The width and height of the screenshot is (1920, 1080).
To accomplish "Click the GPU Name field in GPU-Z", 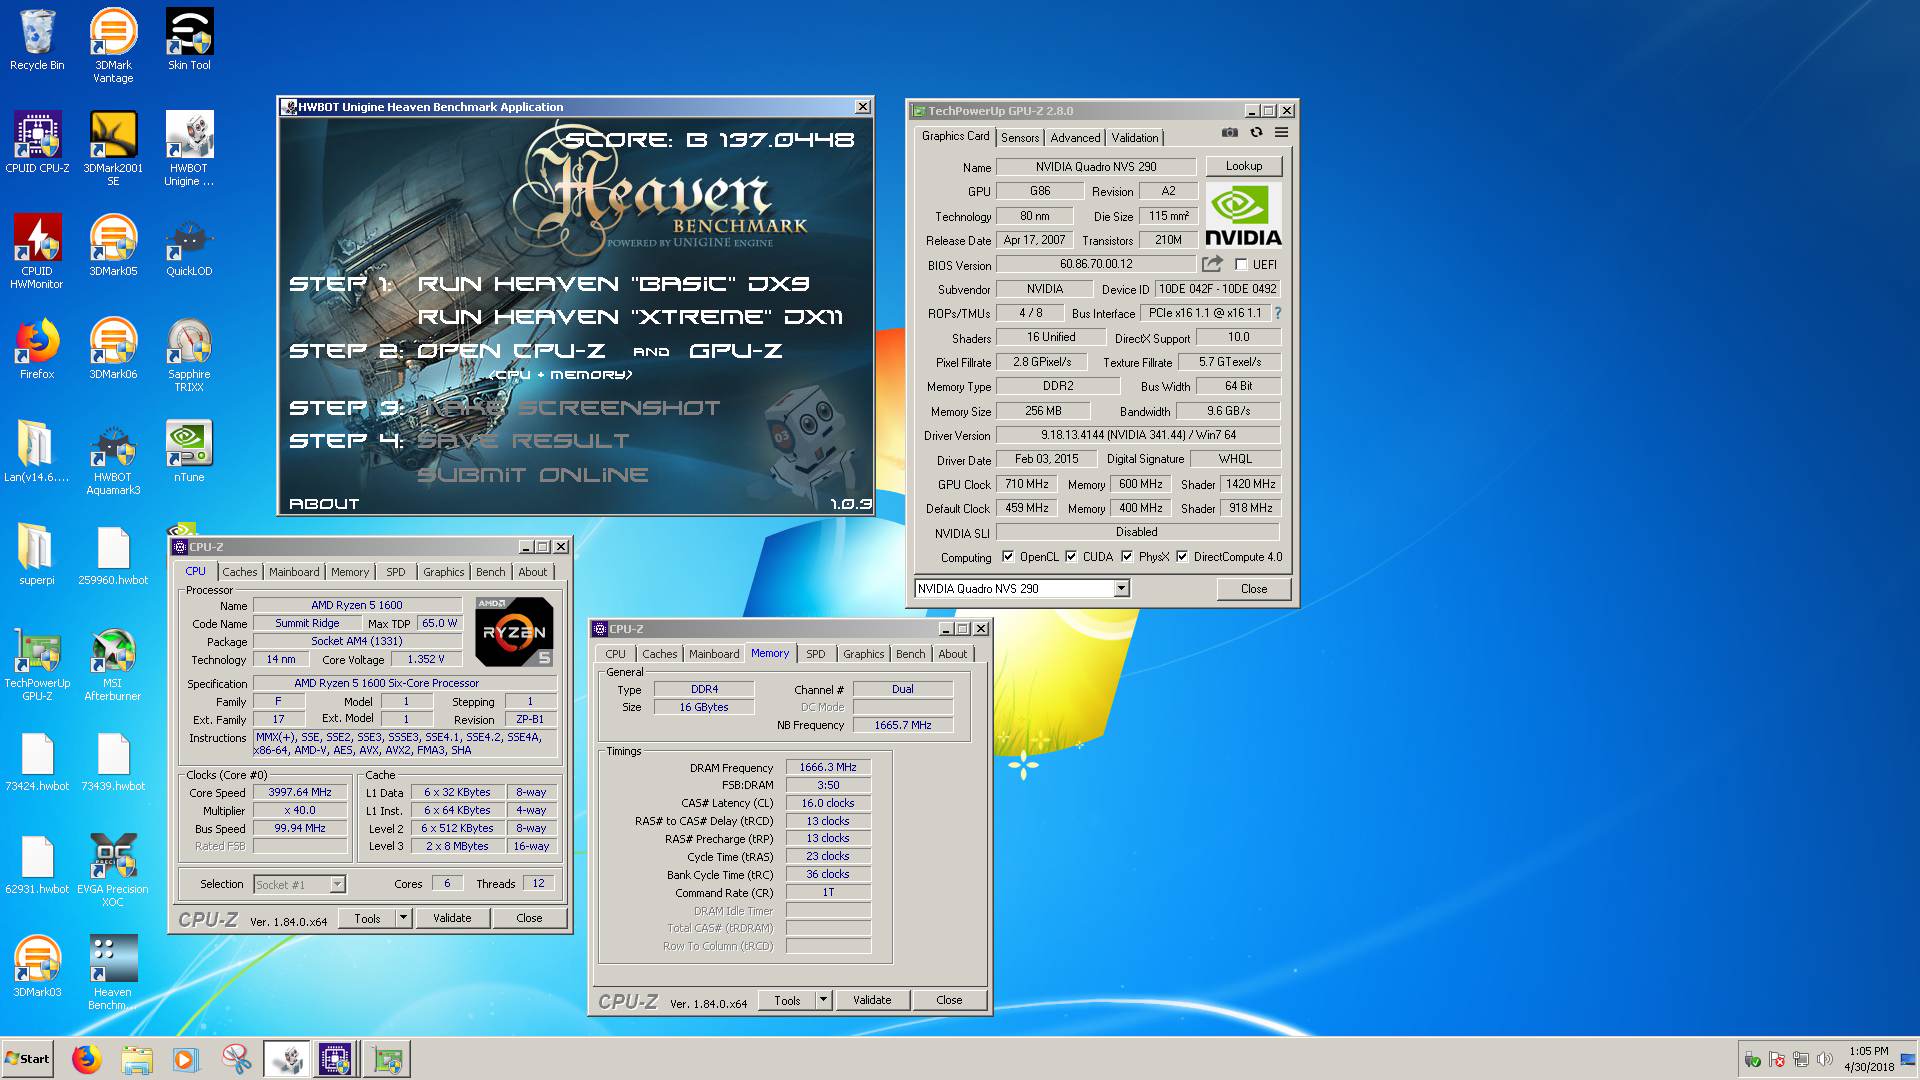I will click(1096, 167).
